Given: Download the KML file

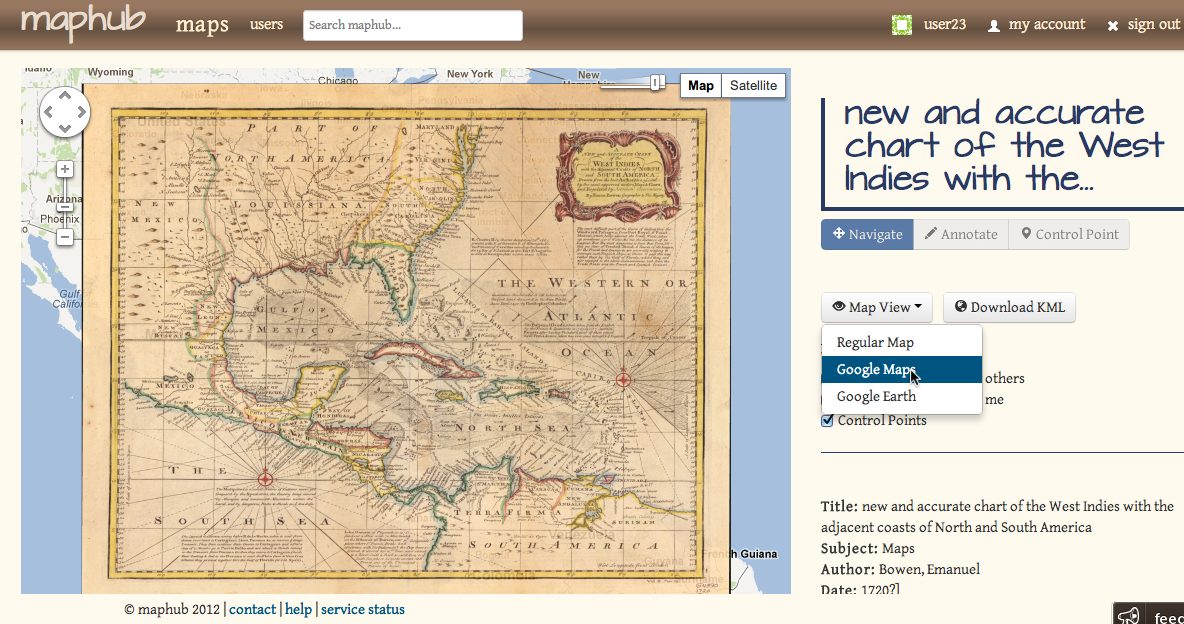Looking at the screenshot, I should tap(1010, 307).
